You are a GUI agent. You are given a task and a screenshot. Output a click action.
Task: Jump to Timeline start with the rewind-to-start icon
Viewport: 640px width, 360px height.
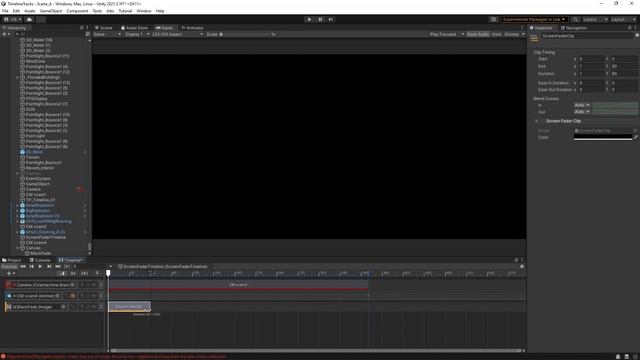point(23,267)
